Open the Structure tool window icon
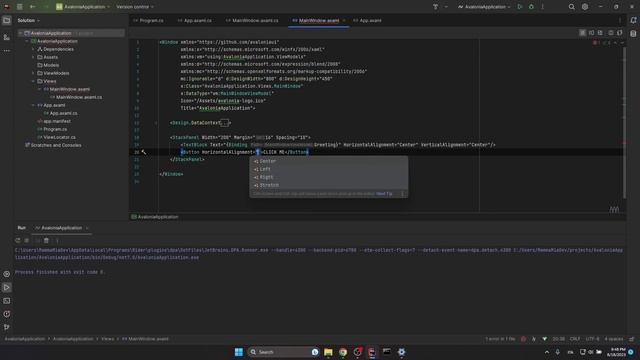 tap(7, 37)
